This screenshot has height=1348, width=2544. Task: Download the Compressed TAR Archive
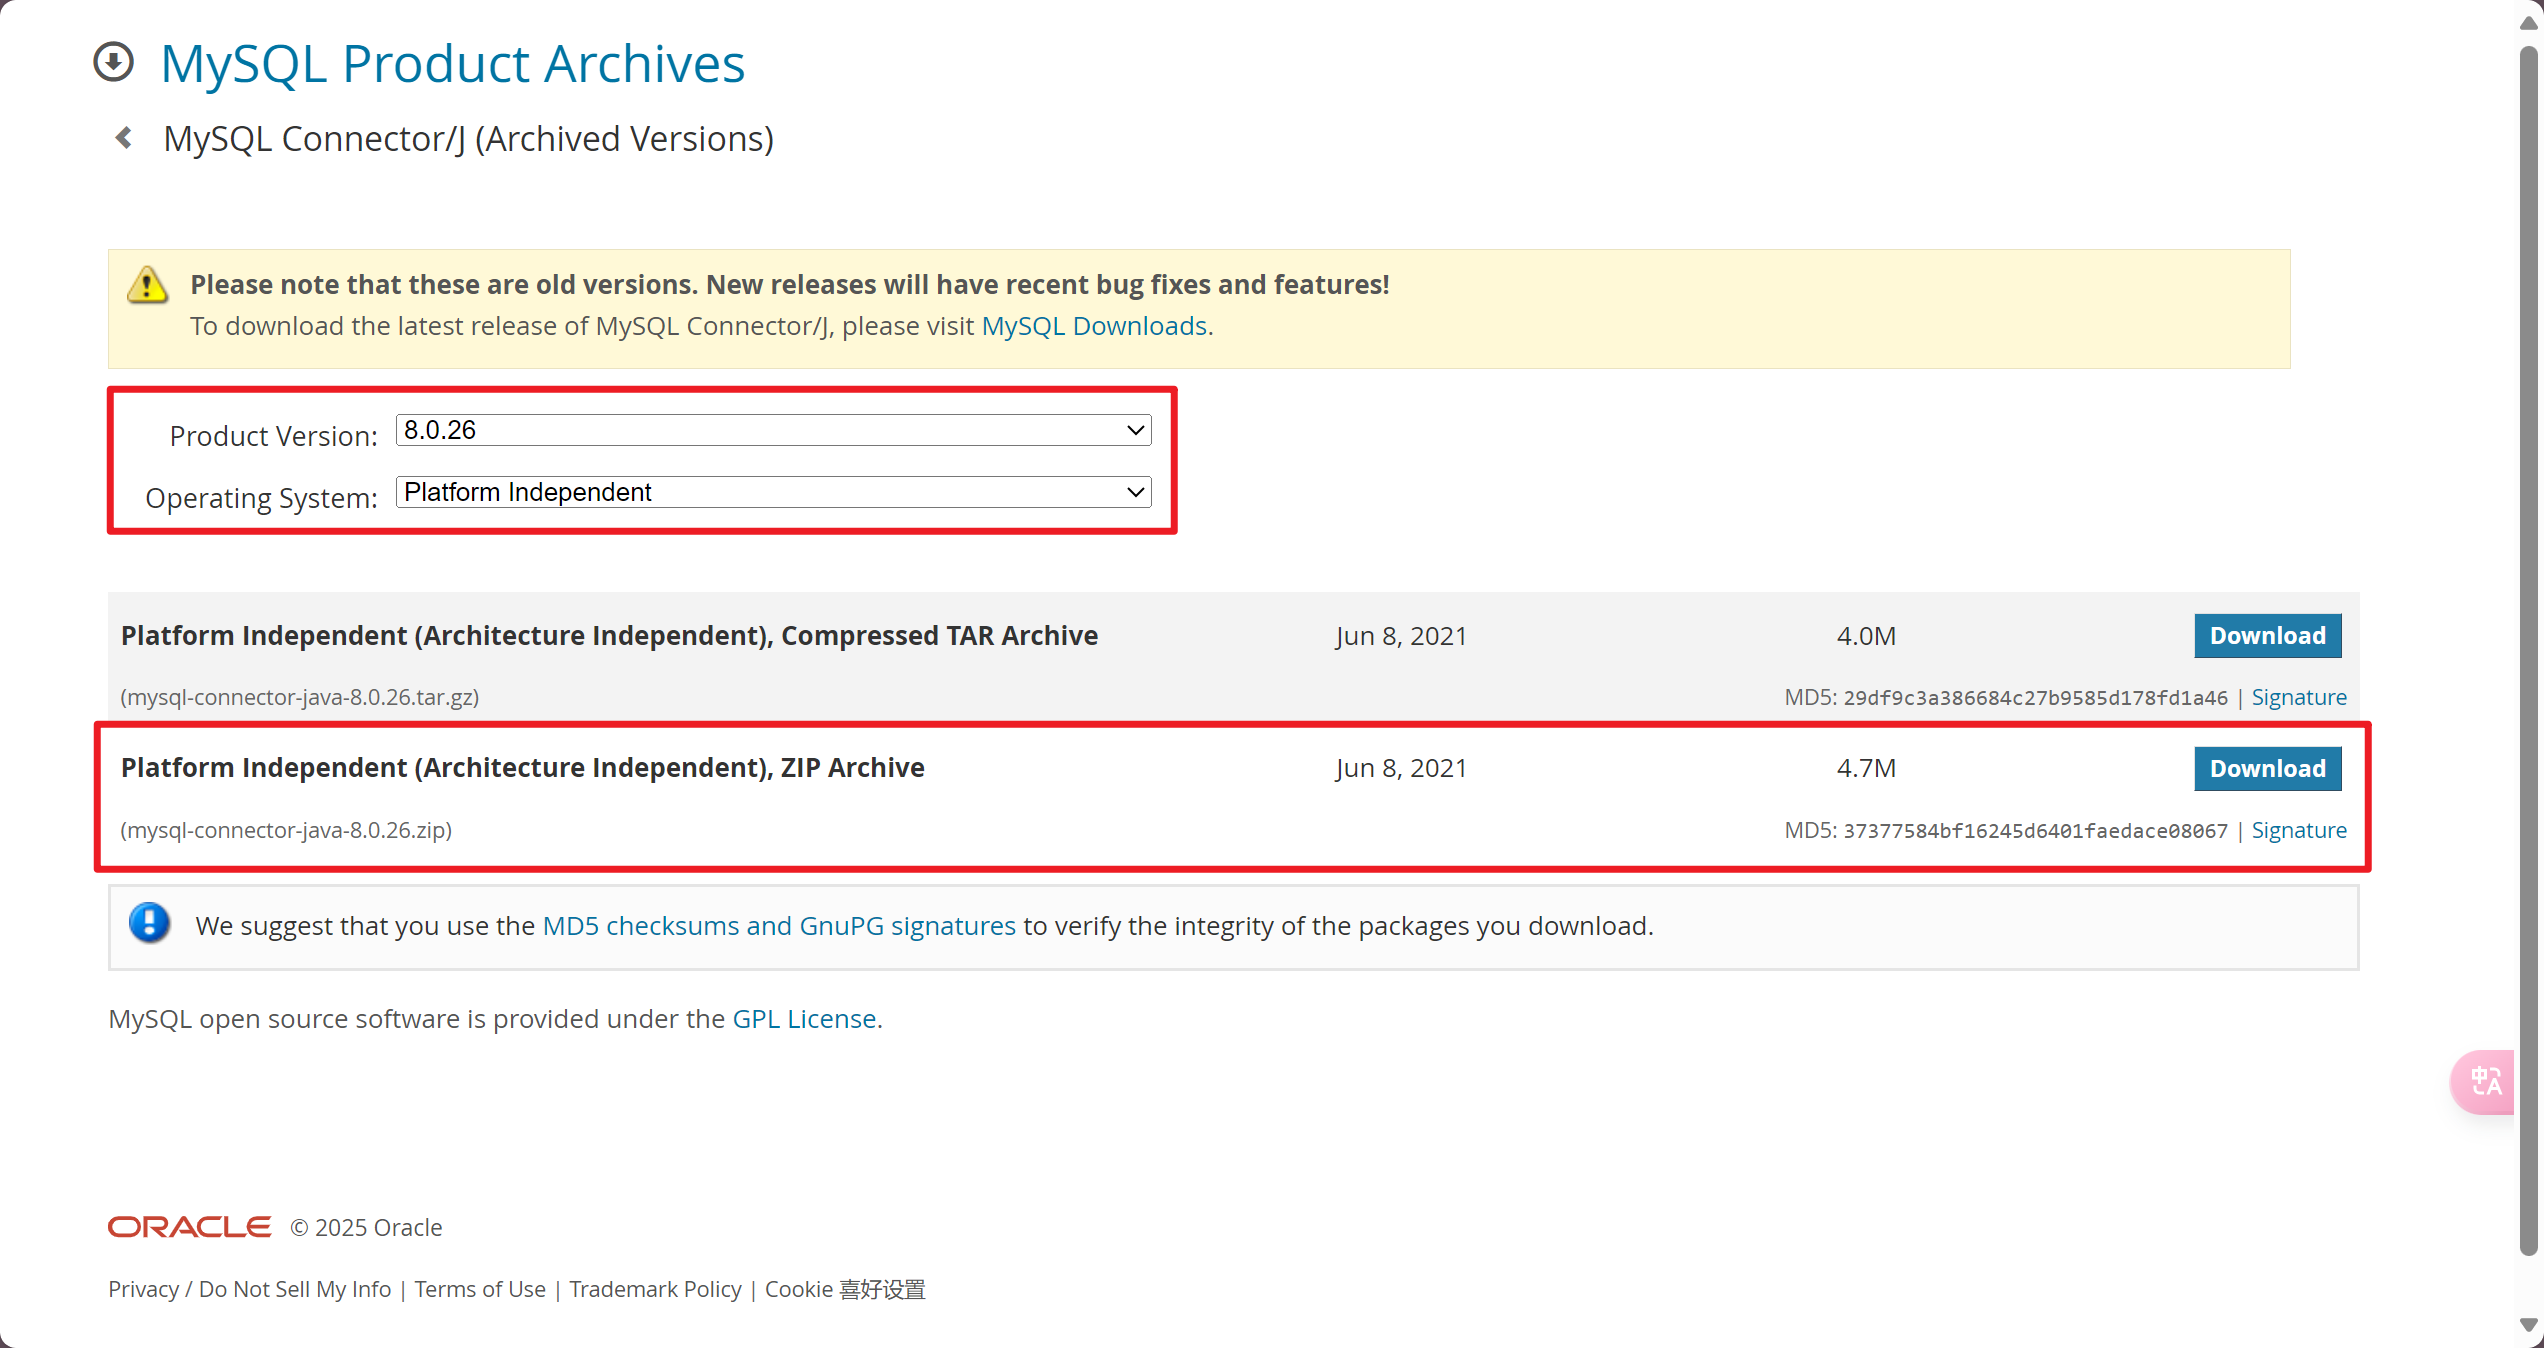click(x=2268, y=636)
